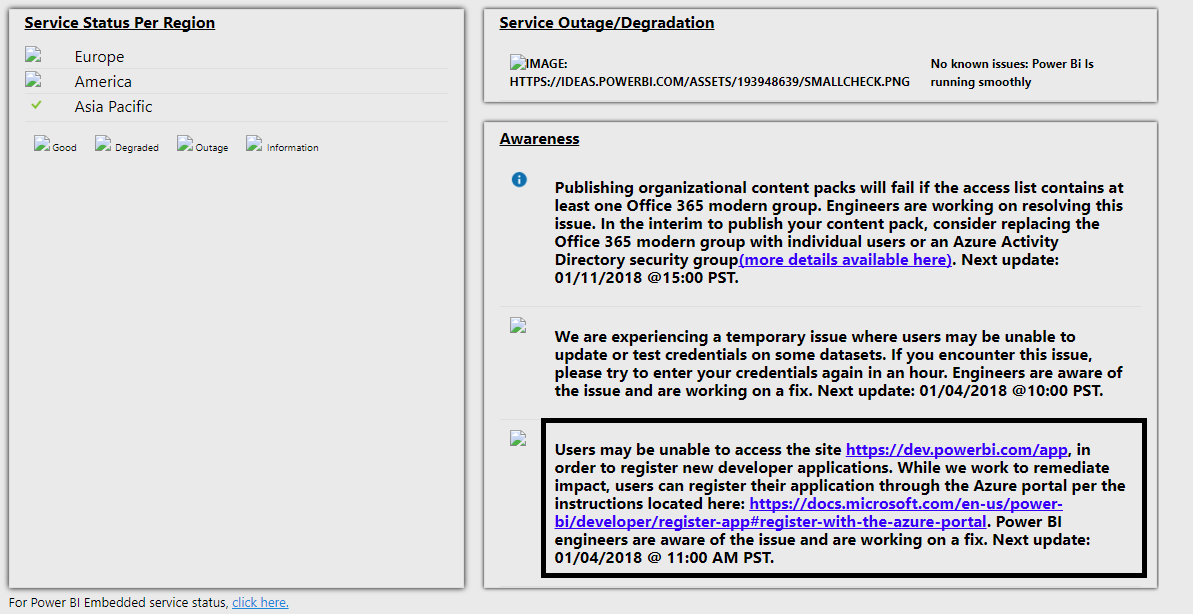Click the Information legend icon
The width and height of the screenshot is (1193, 614).
(x=254, y=143)
